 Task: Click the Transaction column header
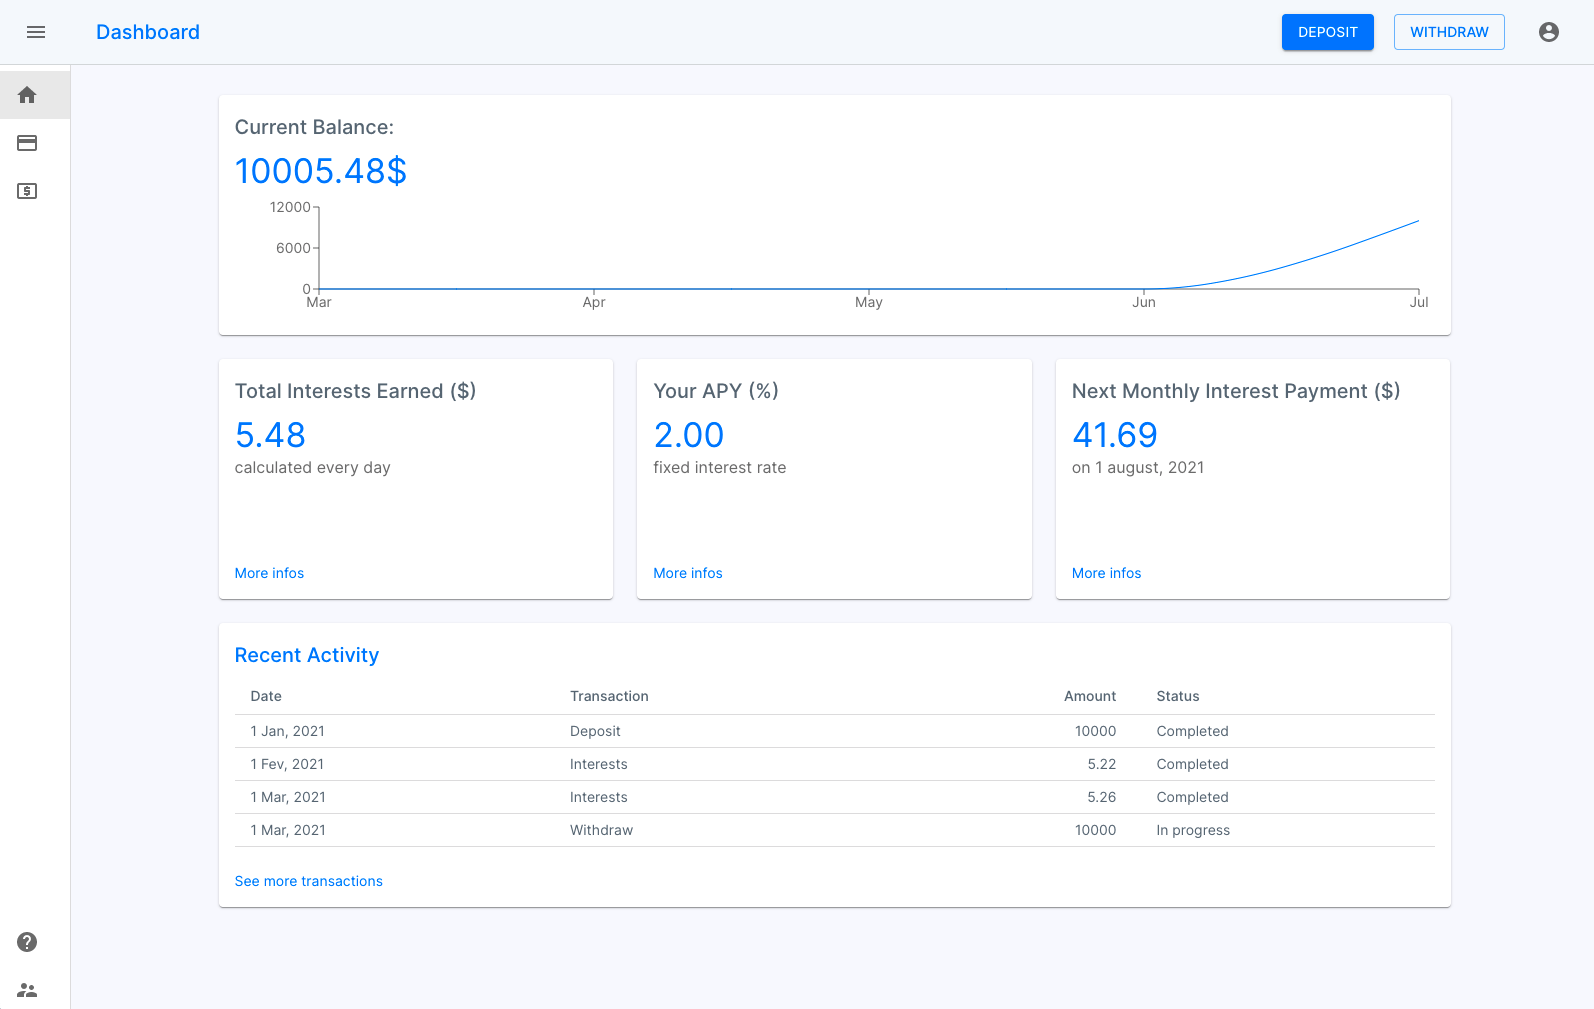coord(609,696)
